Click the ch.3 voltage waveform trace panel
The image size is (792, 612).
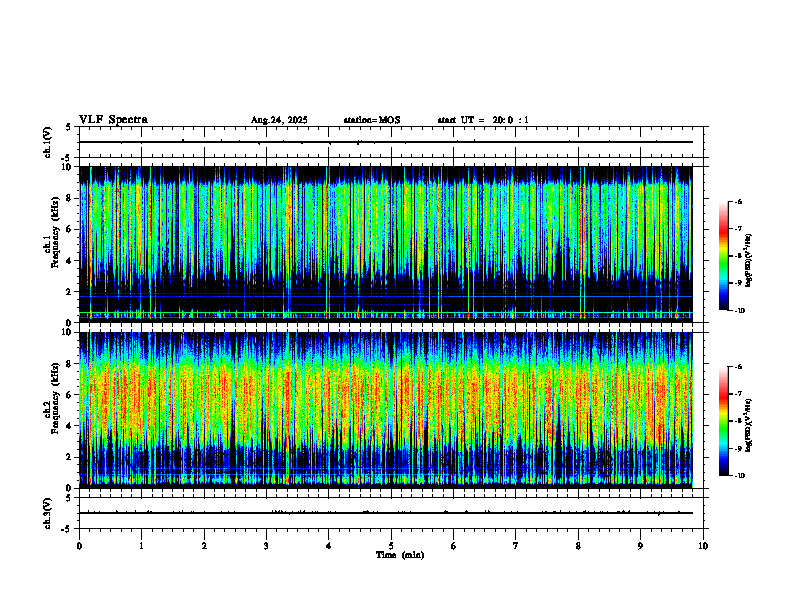point(391,513)
